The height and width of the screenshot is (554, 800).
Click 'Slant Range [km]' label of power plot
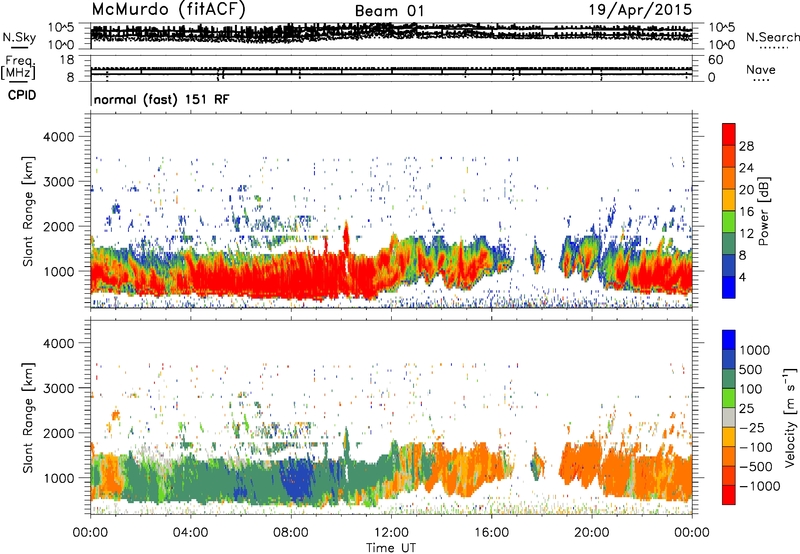(28, 211)
